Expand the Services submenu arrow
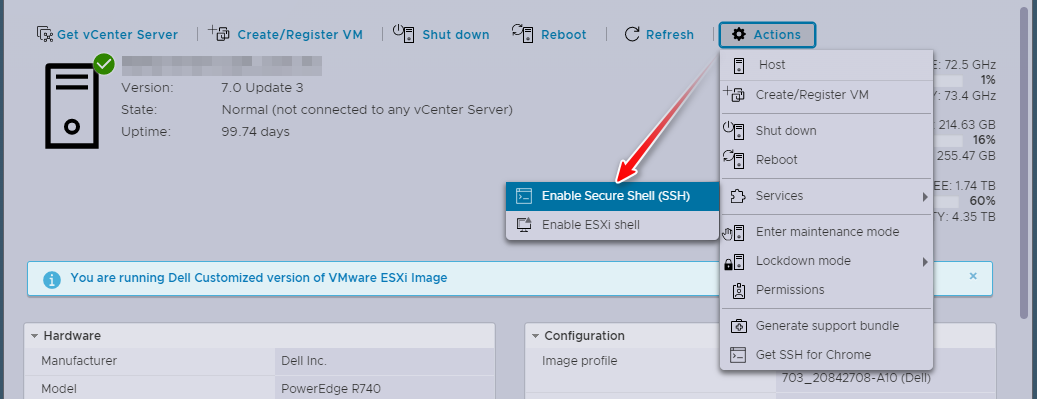Screen dimensions: 1037x399 [925, 197]
